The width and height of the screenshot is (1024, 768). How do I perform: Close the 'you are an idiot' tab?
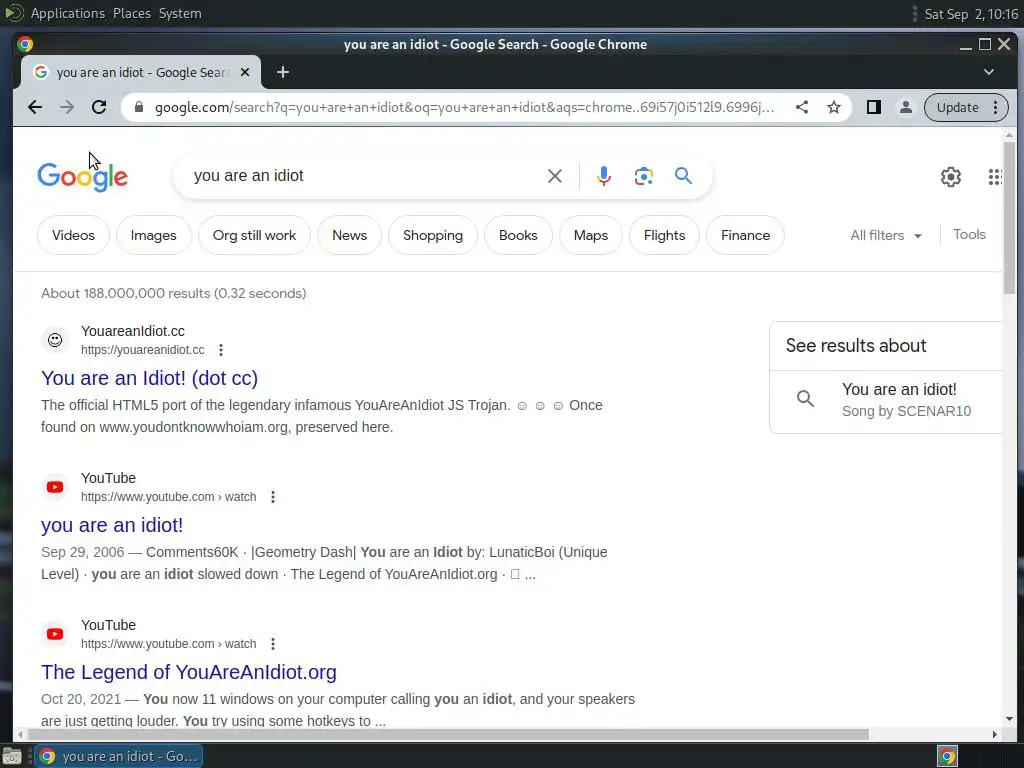245,72
